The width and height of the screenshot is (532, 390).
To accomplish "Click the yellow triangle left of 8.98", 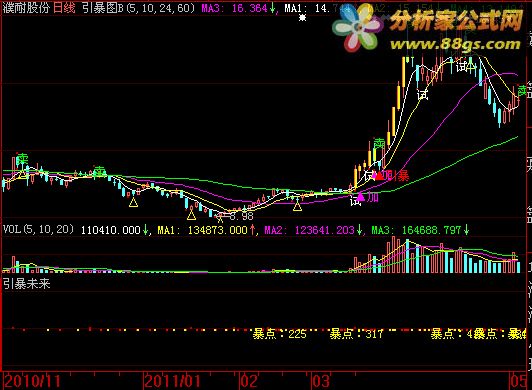I will coord(191,215).
